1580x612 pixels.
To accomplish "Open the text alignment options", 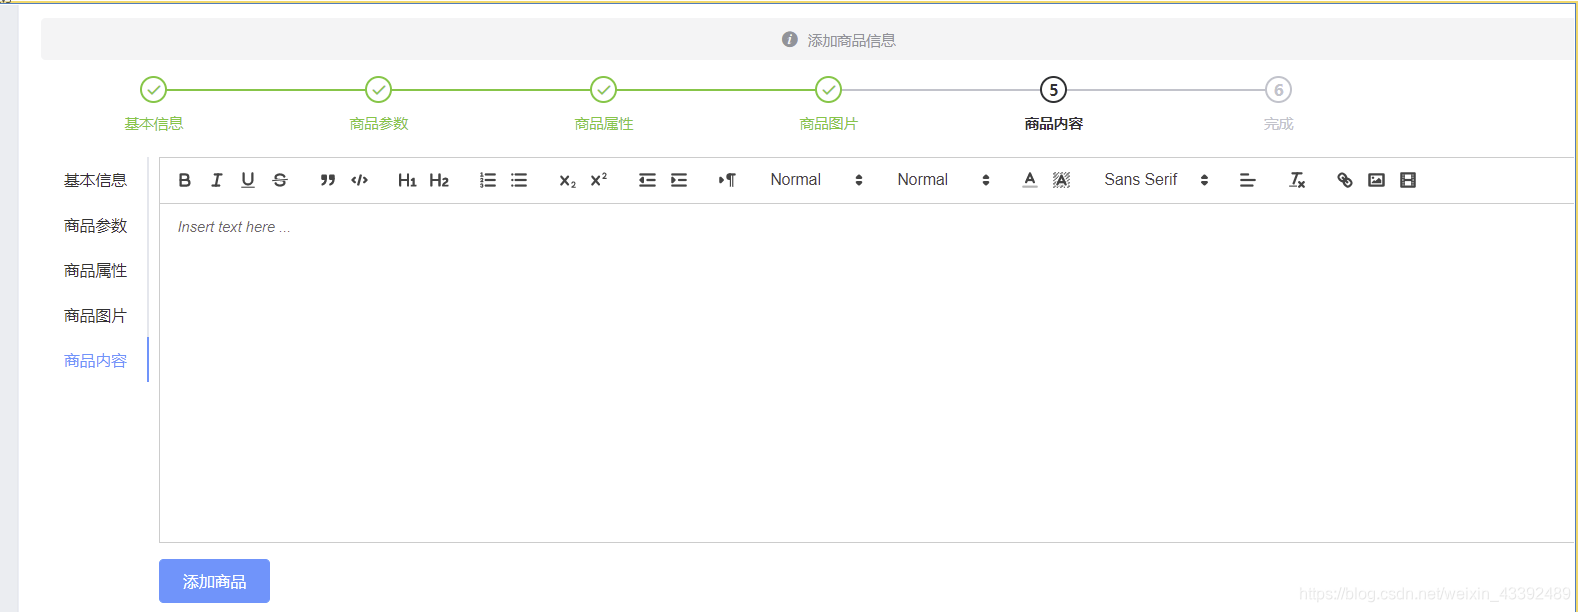I will click(1248, 180).
